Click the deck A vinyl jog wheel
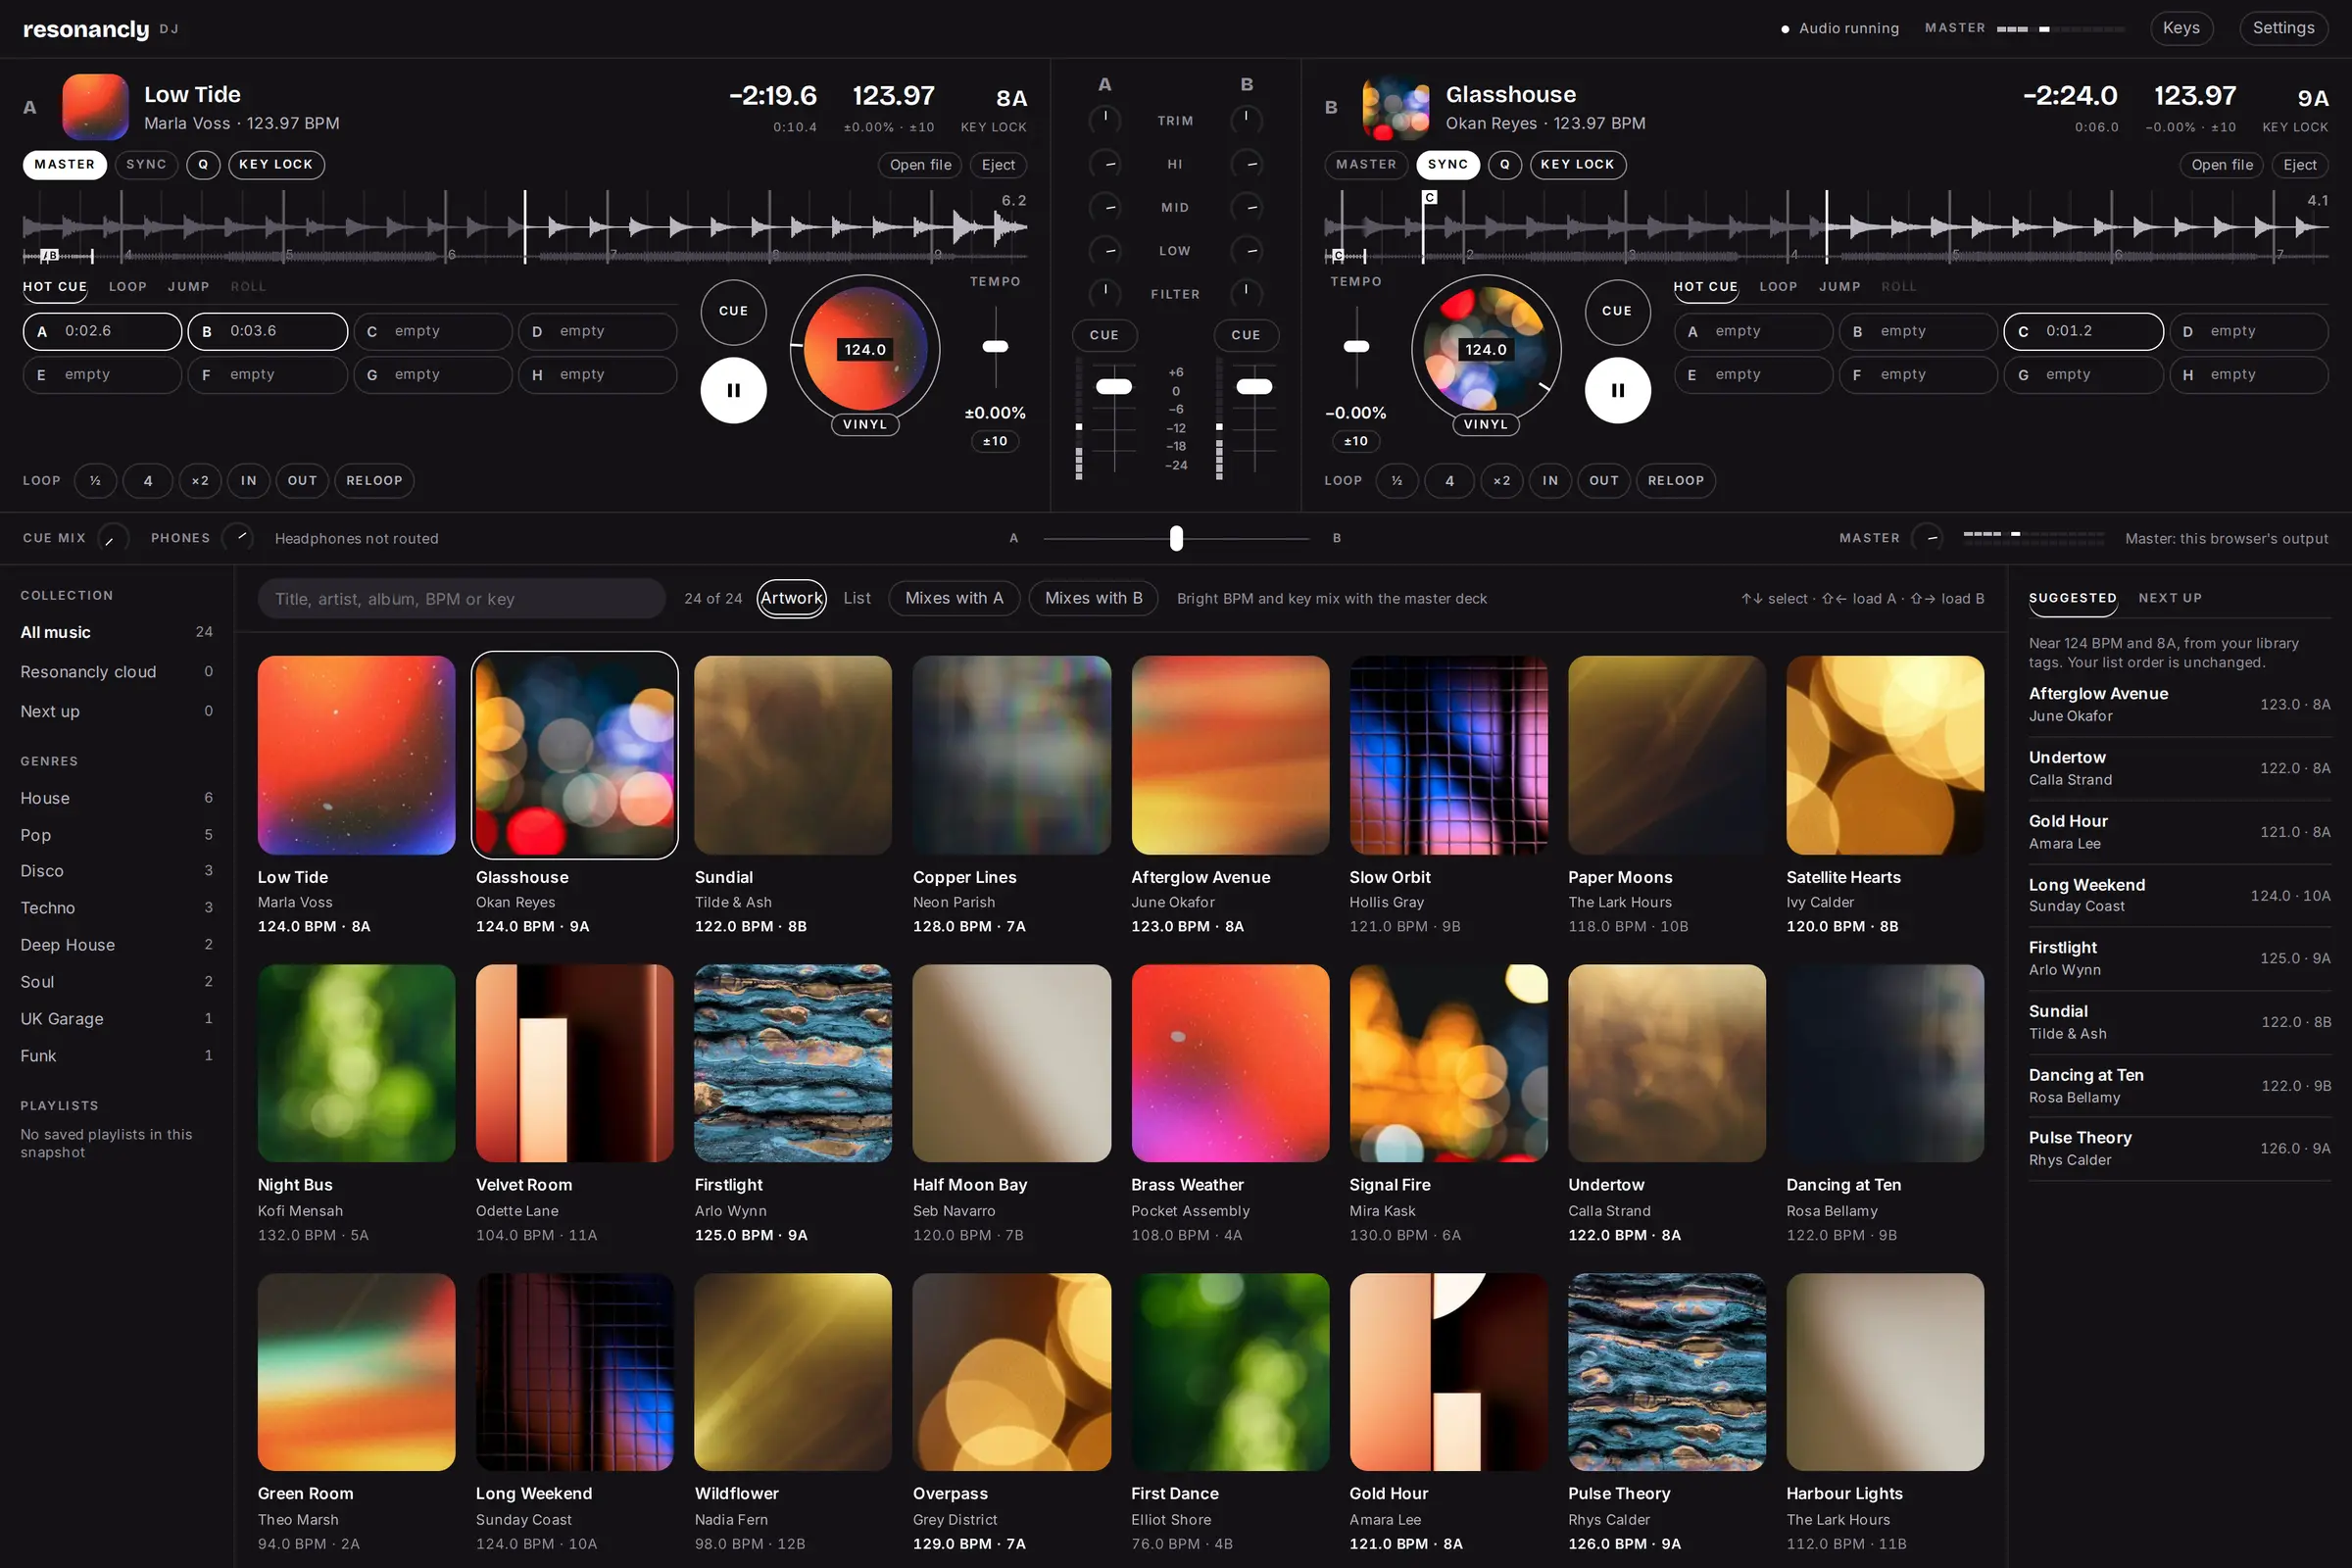Screen dimensions: 2352x1568 click(x=865, y=349)
